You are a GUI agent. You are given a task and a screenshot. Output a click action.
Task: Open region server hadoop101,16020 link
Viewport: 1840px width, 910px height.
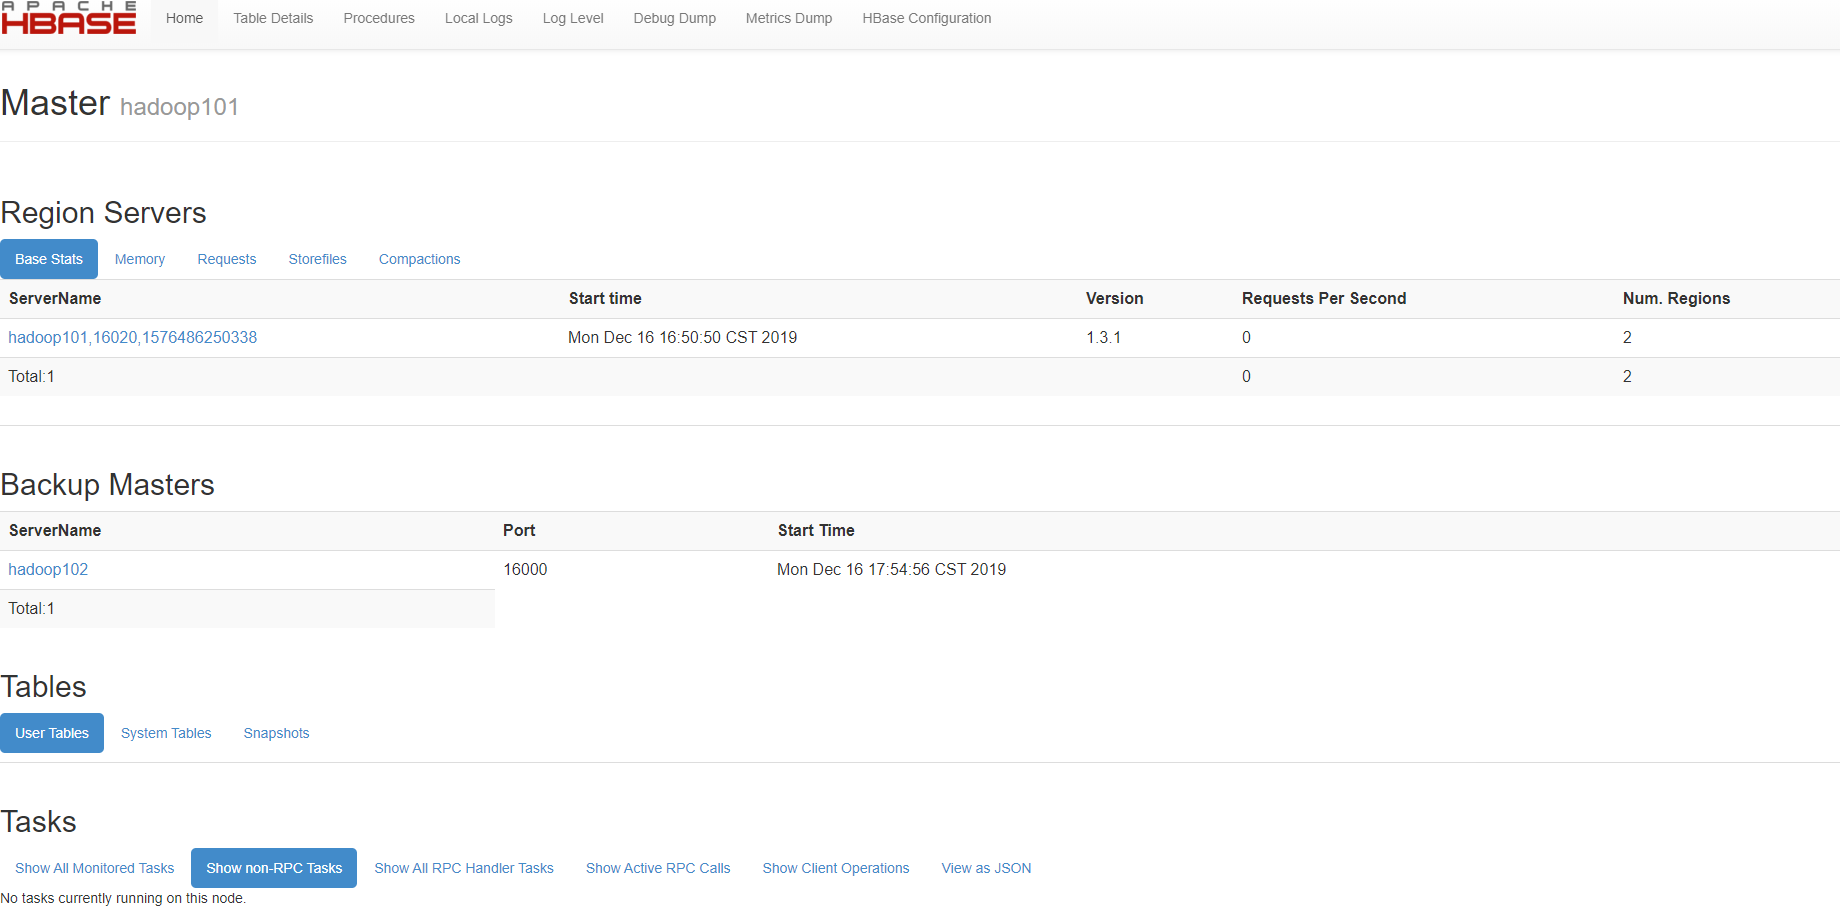pyautogui.click(x=133, y=337)
